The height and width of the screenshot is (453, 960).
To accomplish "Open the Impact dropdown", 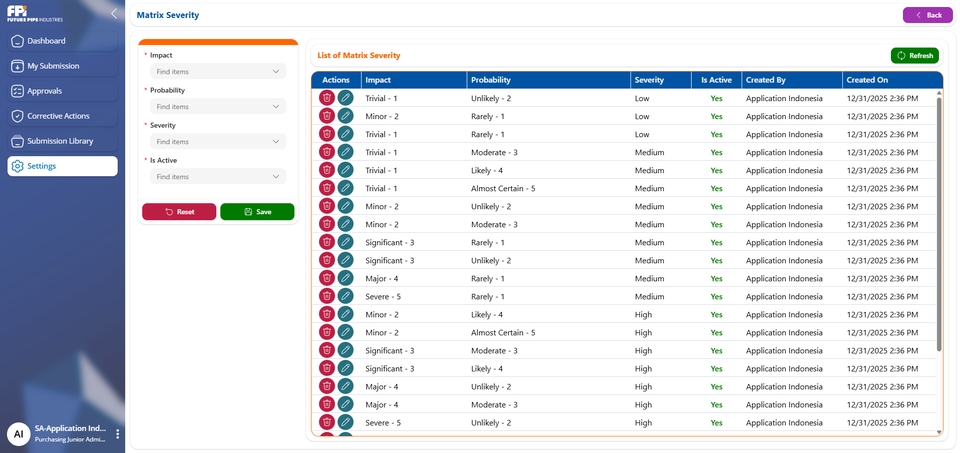I will [217, 72].
